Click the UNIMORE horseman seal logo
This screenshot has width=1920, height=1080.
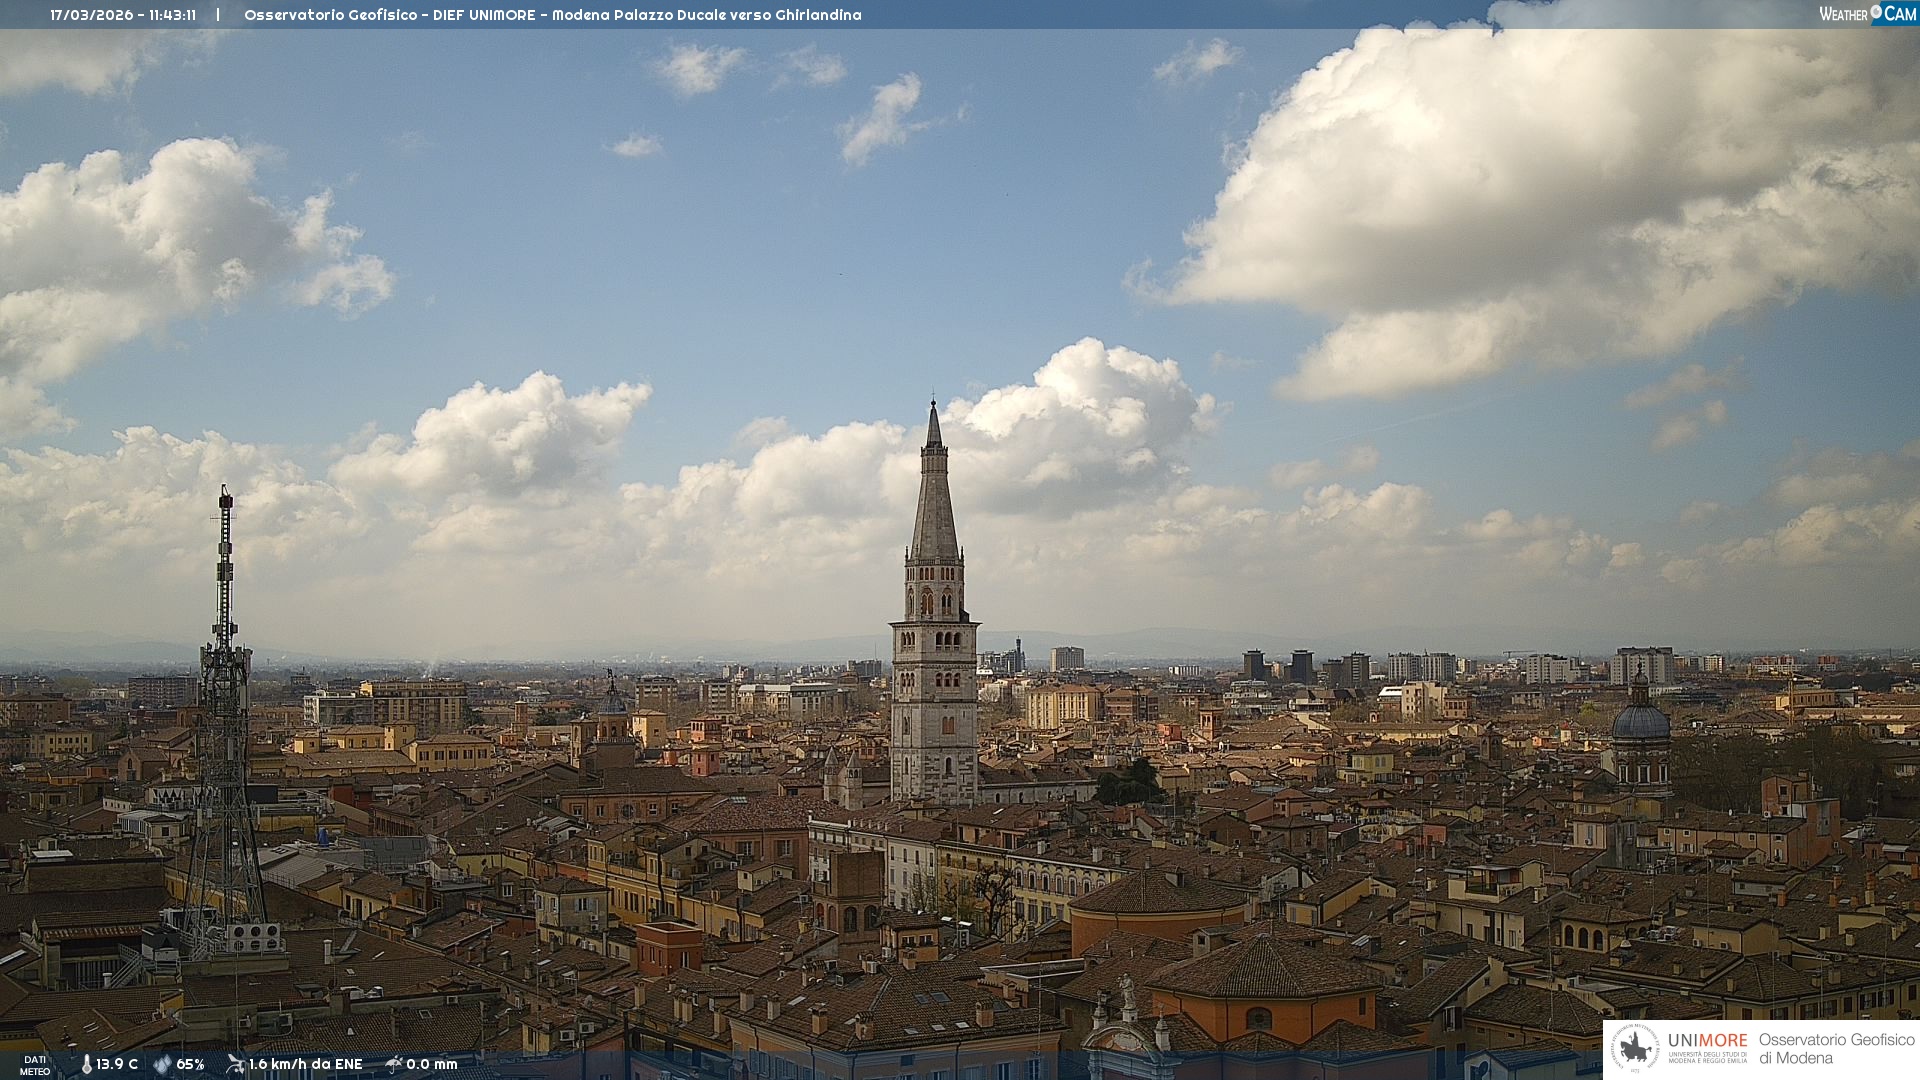pyautogui.click(x=1635, y=1049)
